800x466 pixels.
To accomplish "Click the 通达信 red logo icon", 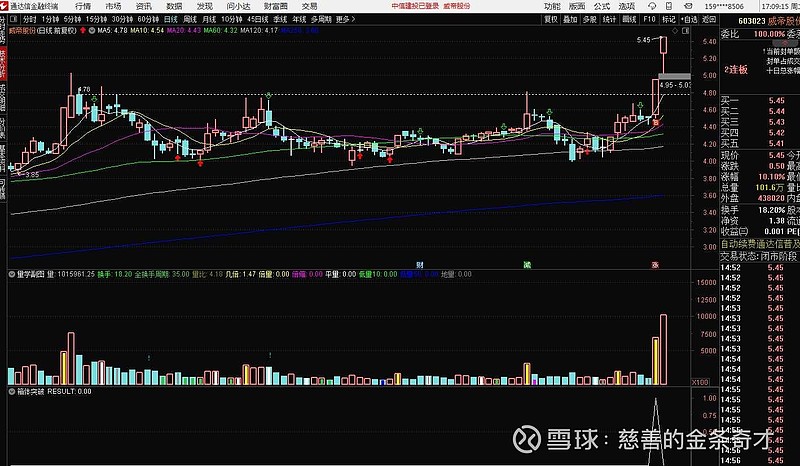I will coord(5,6).
